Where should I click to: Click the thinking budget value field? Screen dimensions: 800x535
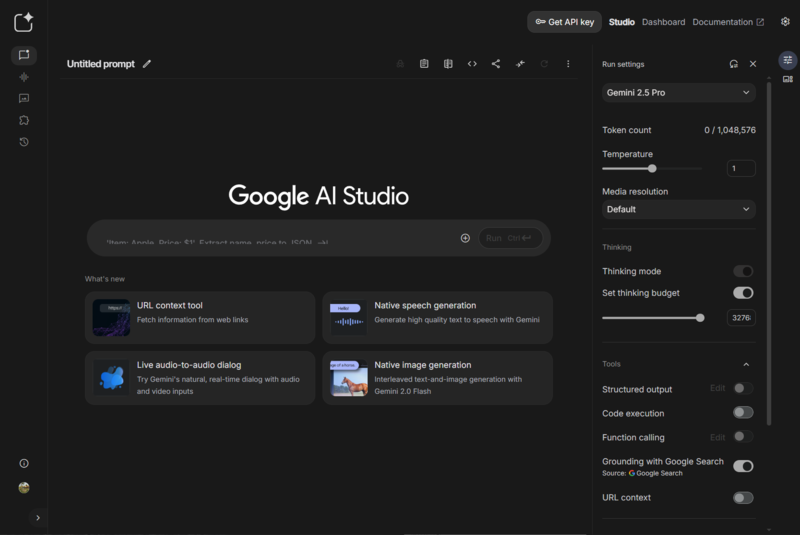click(x=741, y=318)
